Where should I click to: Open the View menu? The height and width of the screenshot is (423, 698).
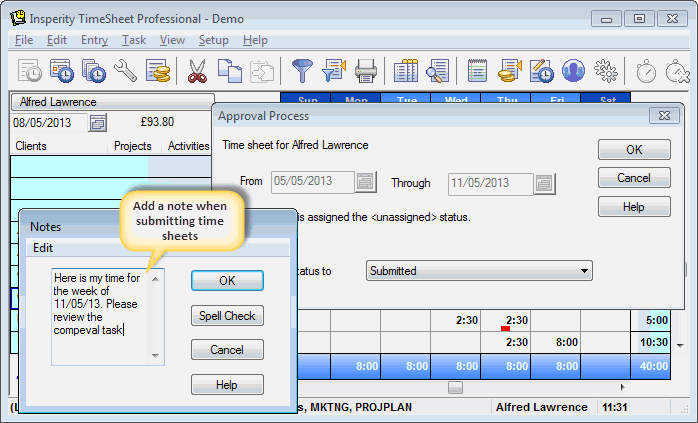coord(172,40)
